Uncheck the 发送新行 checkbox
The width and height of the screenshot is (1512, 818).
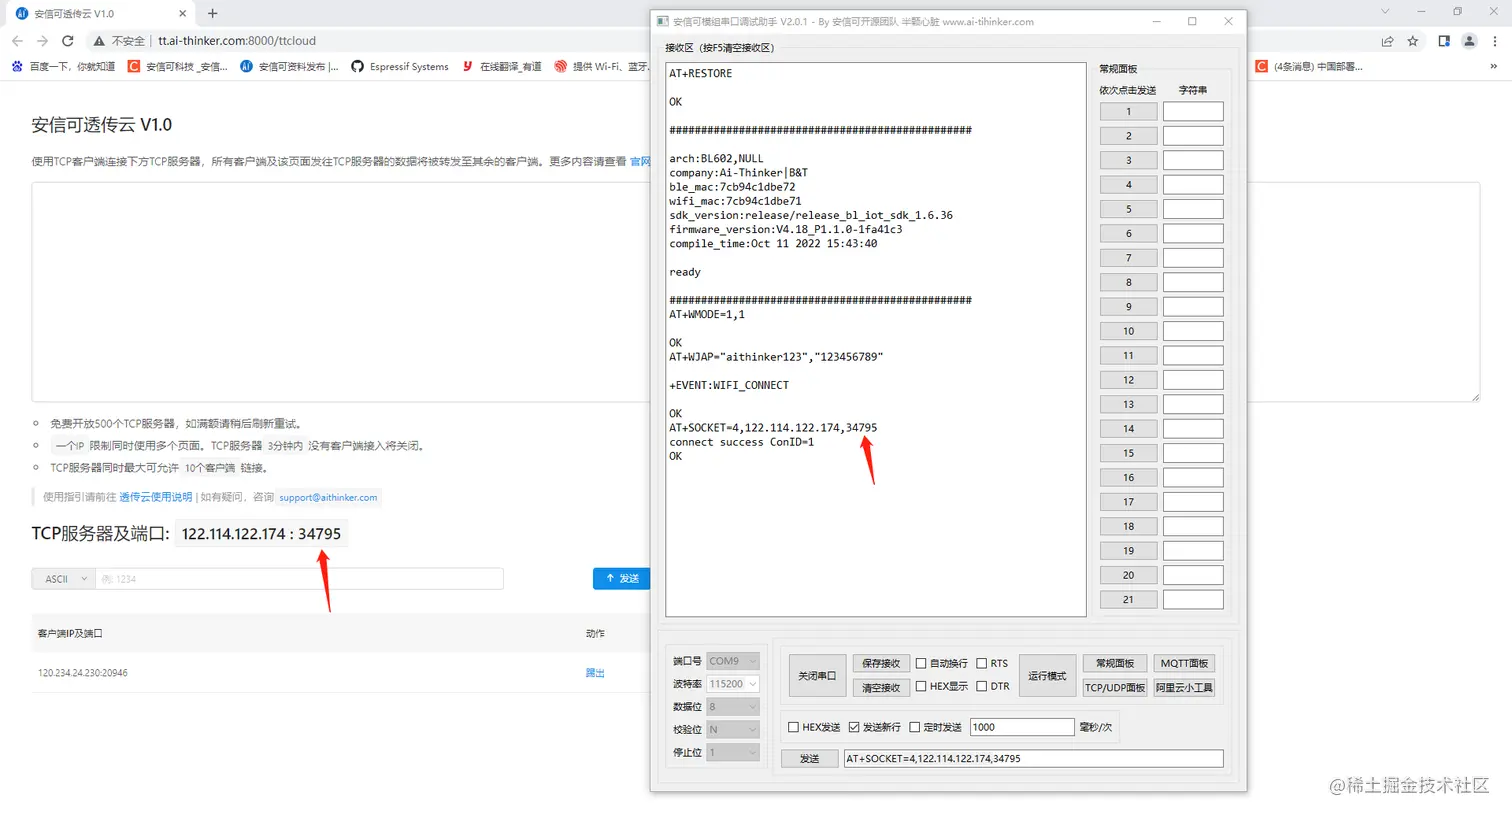pyautogui.click(x=854, y=727)
